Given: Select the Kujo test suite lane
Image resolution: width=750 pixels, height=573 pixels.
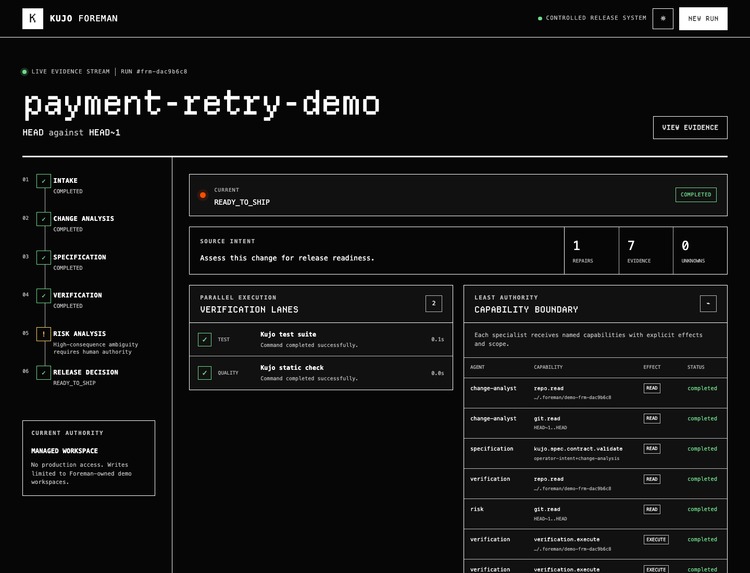Looking at the screenshot, I should 321,339.
